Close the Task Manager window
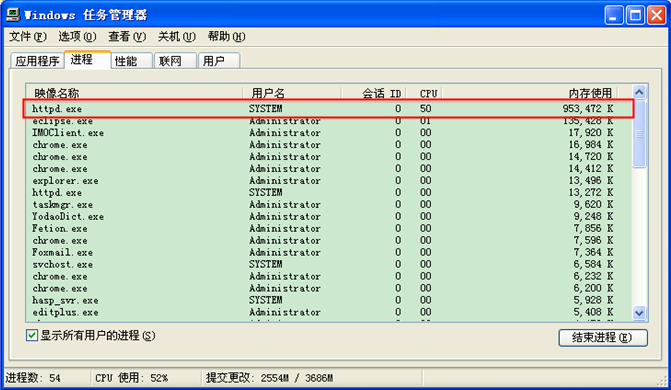 click(x=656, y=15)
